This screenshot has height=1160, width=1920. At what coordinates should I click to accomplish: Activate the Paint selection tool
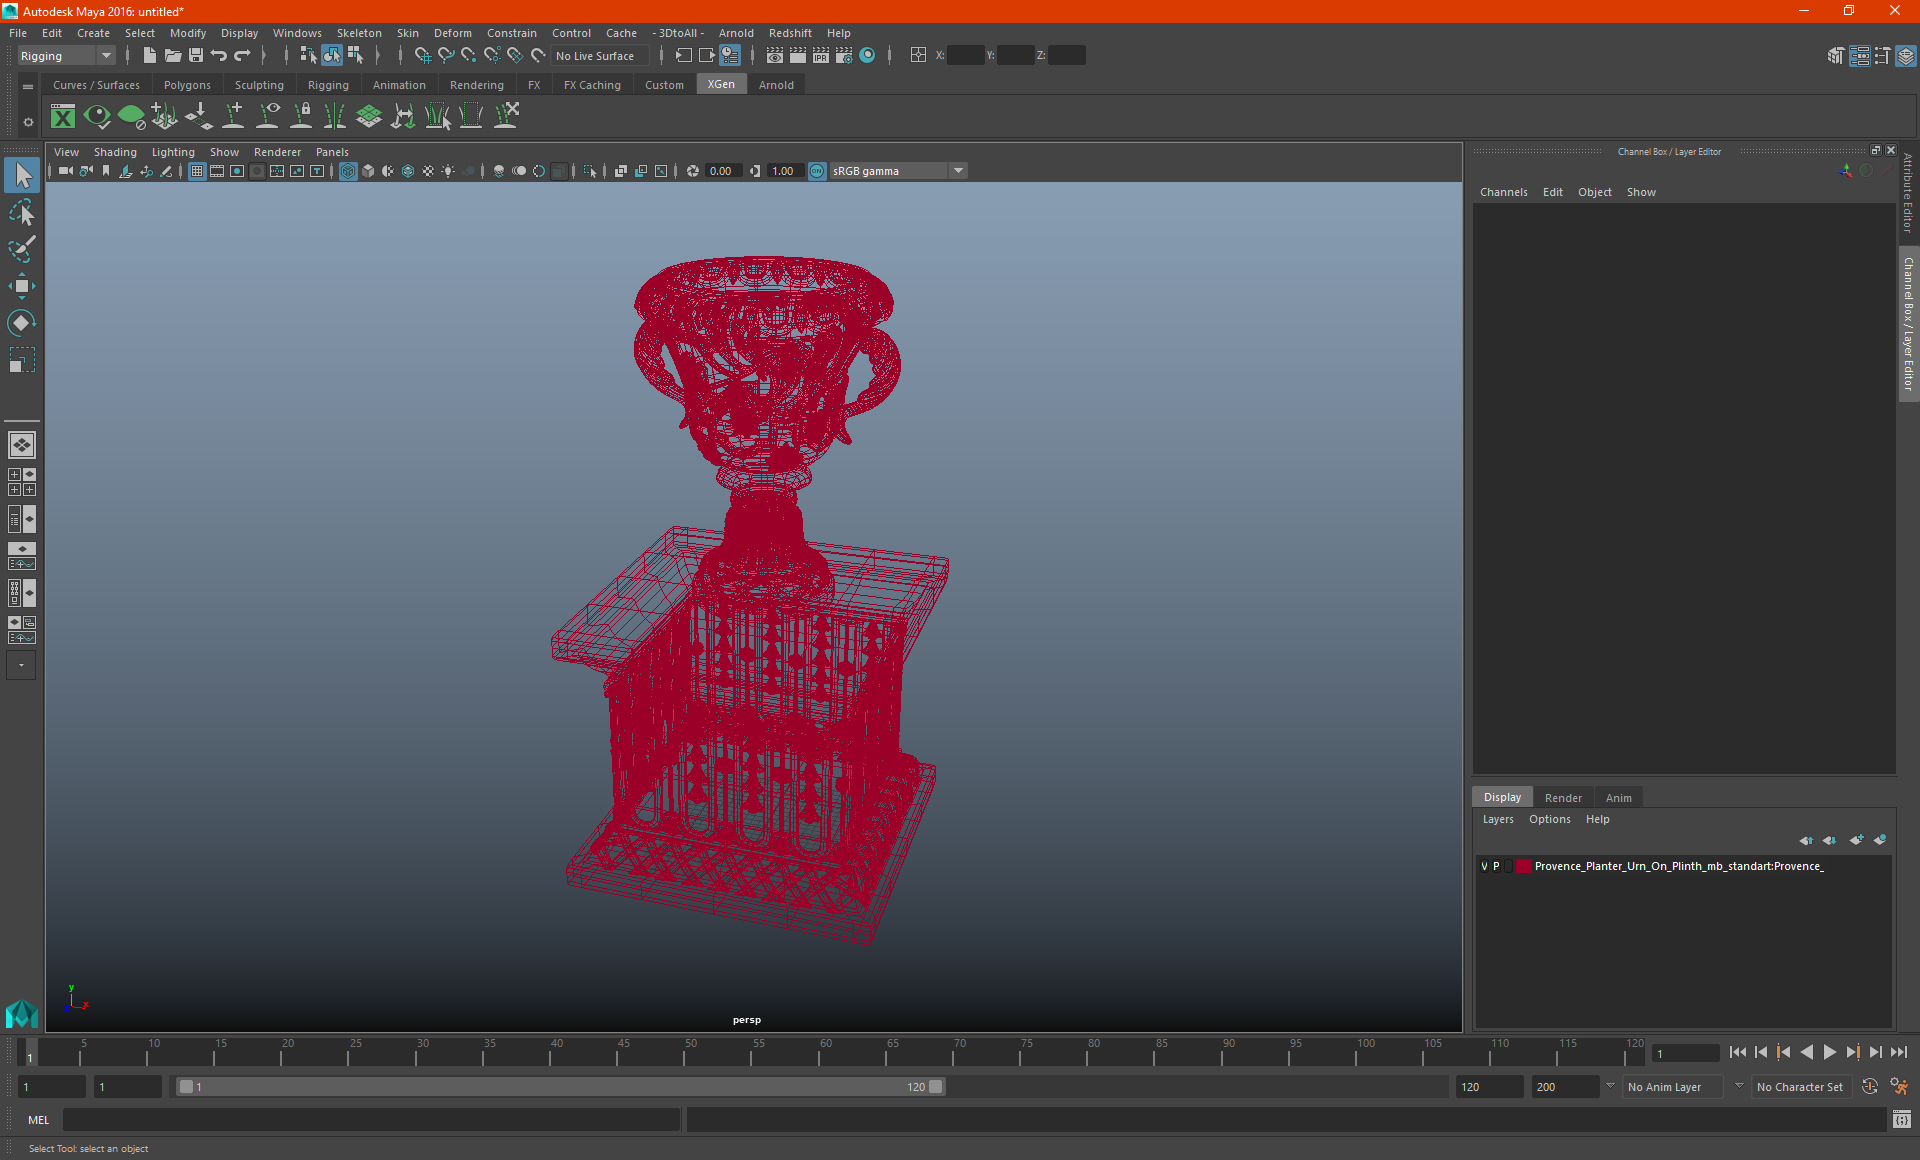pos(22,249)
